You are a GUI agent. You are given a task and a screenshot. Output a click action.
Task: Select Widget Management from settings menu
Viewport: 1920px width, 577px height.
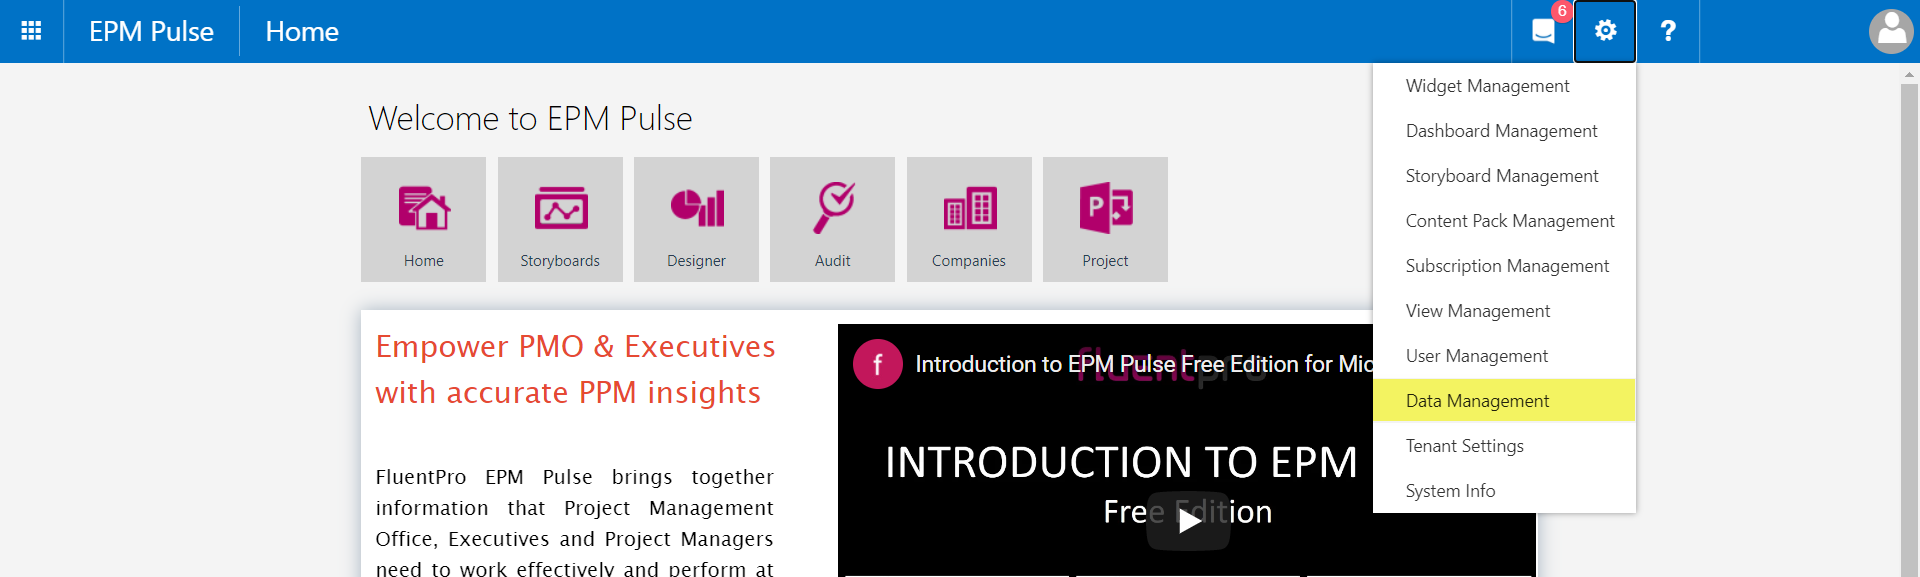[1504, 86]
